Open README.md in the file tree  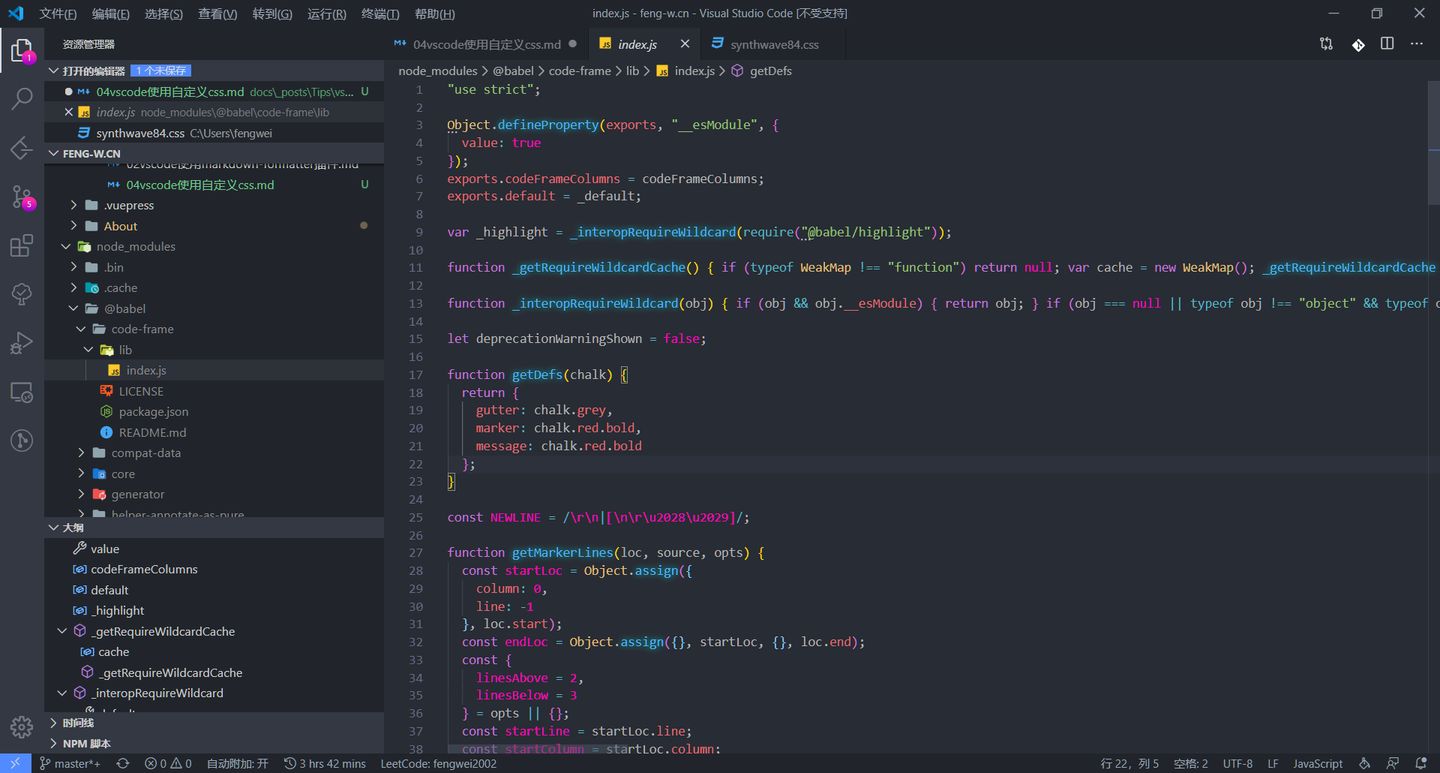click(x=152, y=432)
